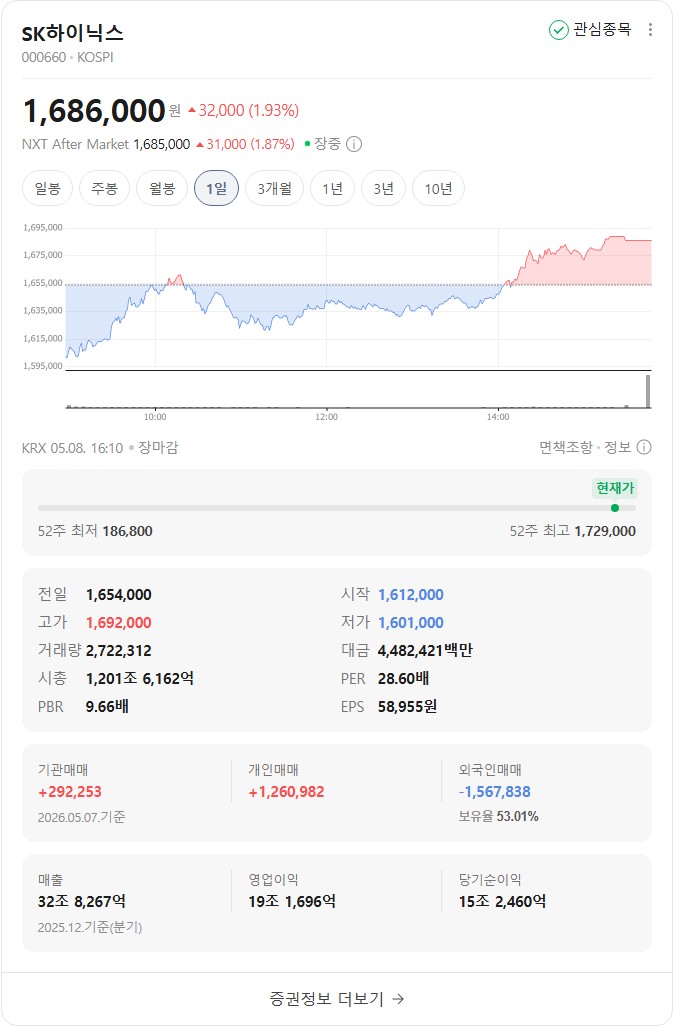Click the 보유율 53.01% text

[498, 816]
